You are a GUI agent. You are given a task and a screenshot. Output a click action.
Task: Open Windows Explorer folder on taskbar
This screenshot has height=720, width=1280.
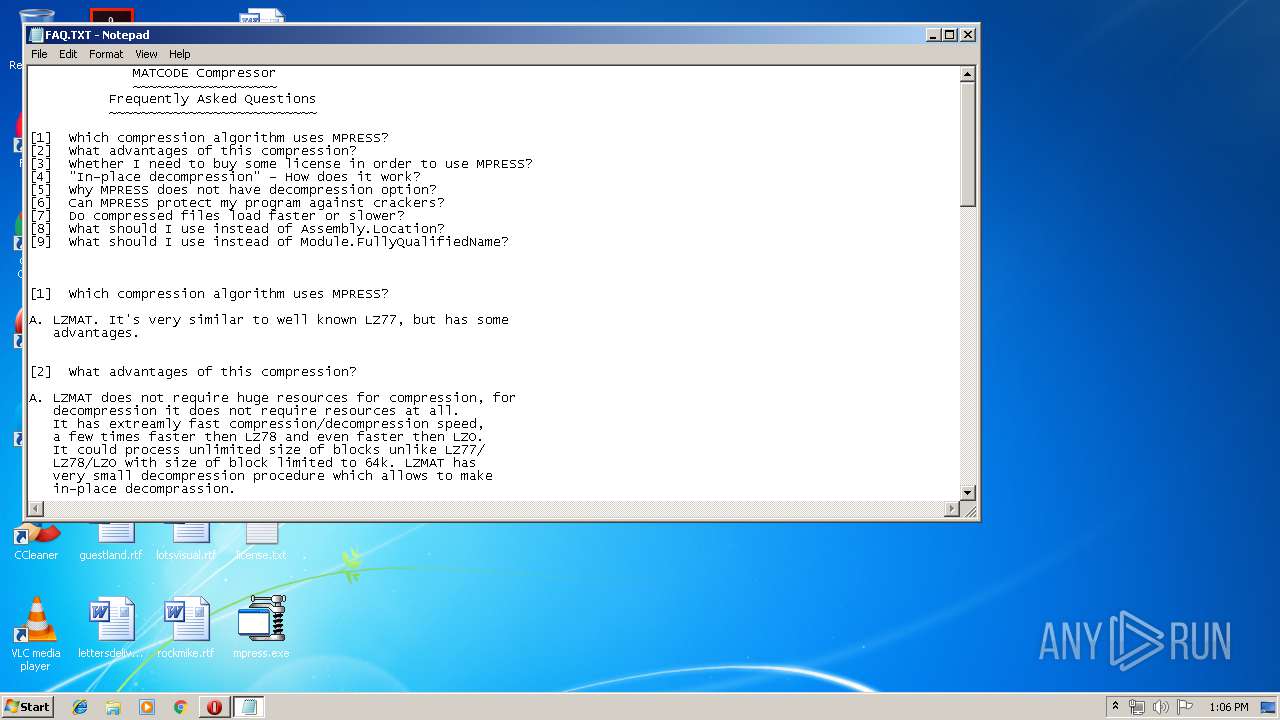pyautogui.click(x=113, y=707)
